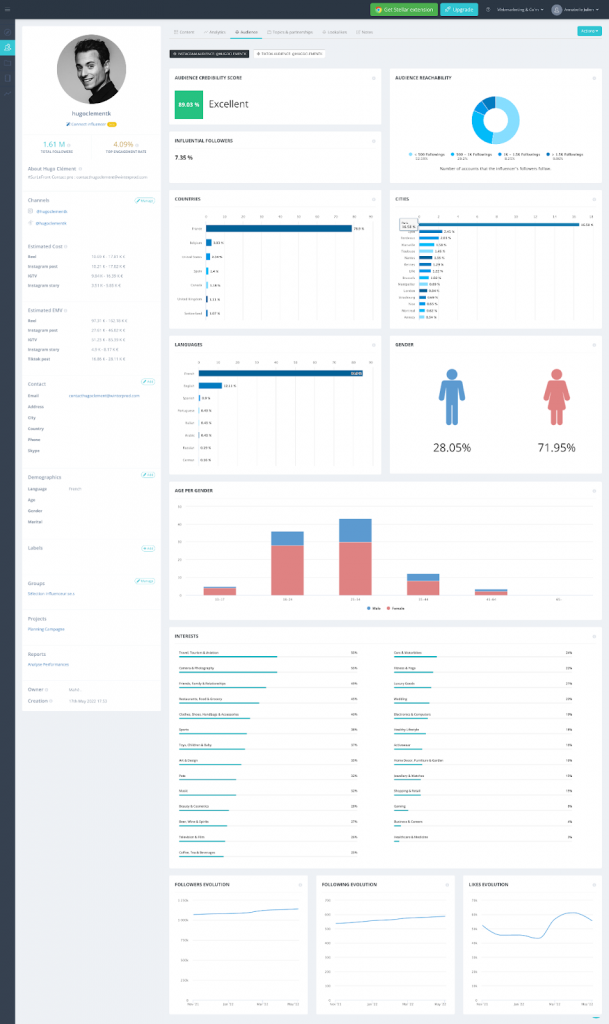Image resolution: width=609 pixels, height=1024 pixels.
Task: Open the Actions dropdown button
Action: 589,31
